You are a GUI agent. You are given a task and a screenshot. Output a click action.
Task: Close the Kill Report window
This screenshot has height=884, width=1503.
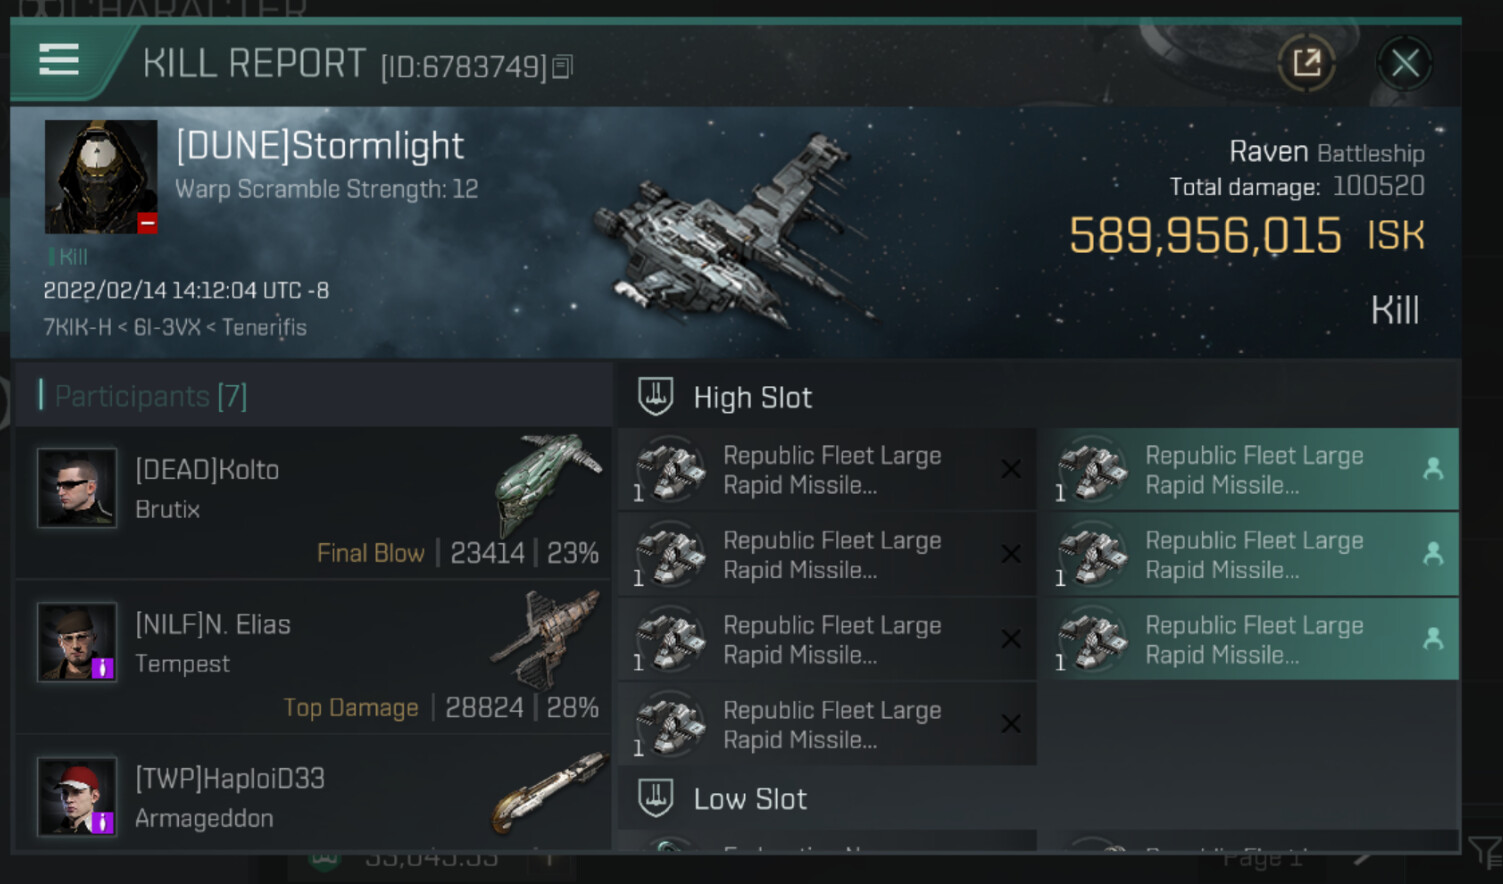coord(1404,64)
